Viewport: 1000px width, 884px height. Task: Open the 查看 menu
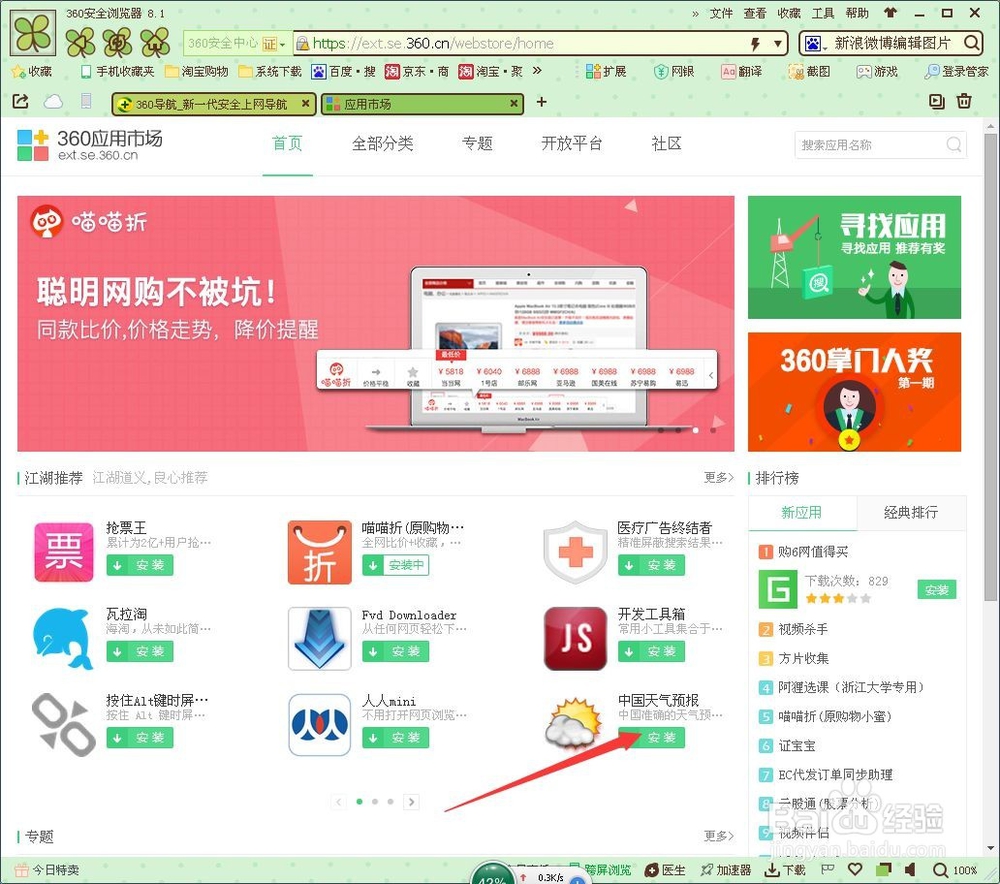click(x=755, y=13)
